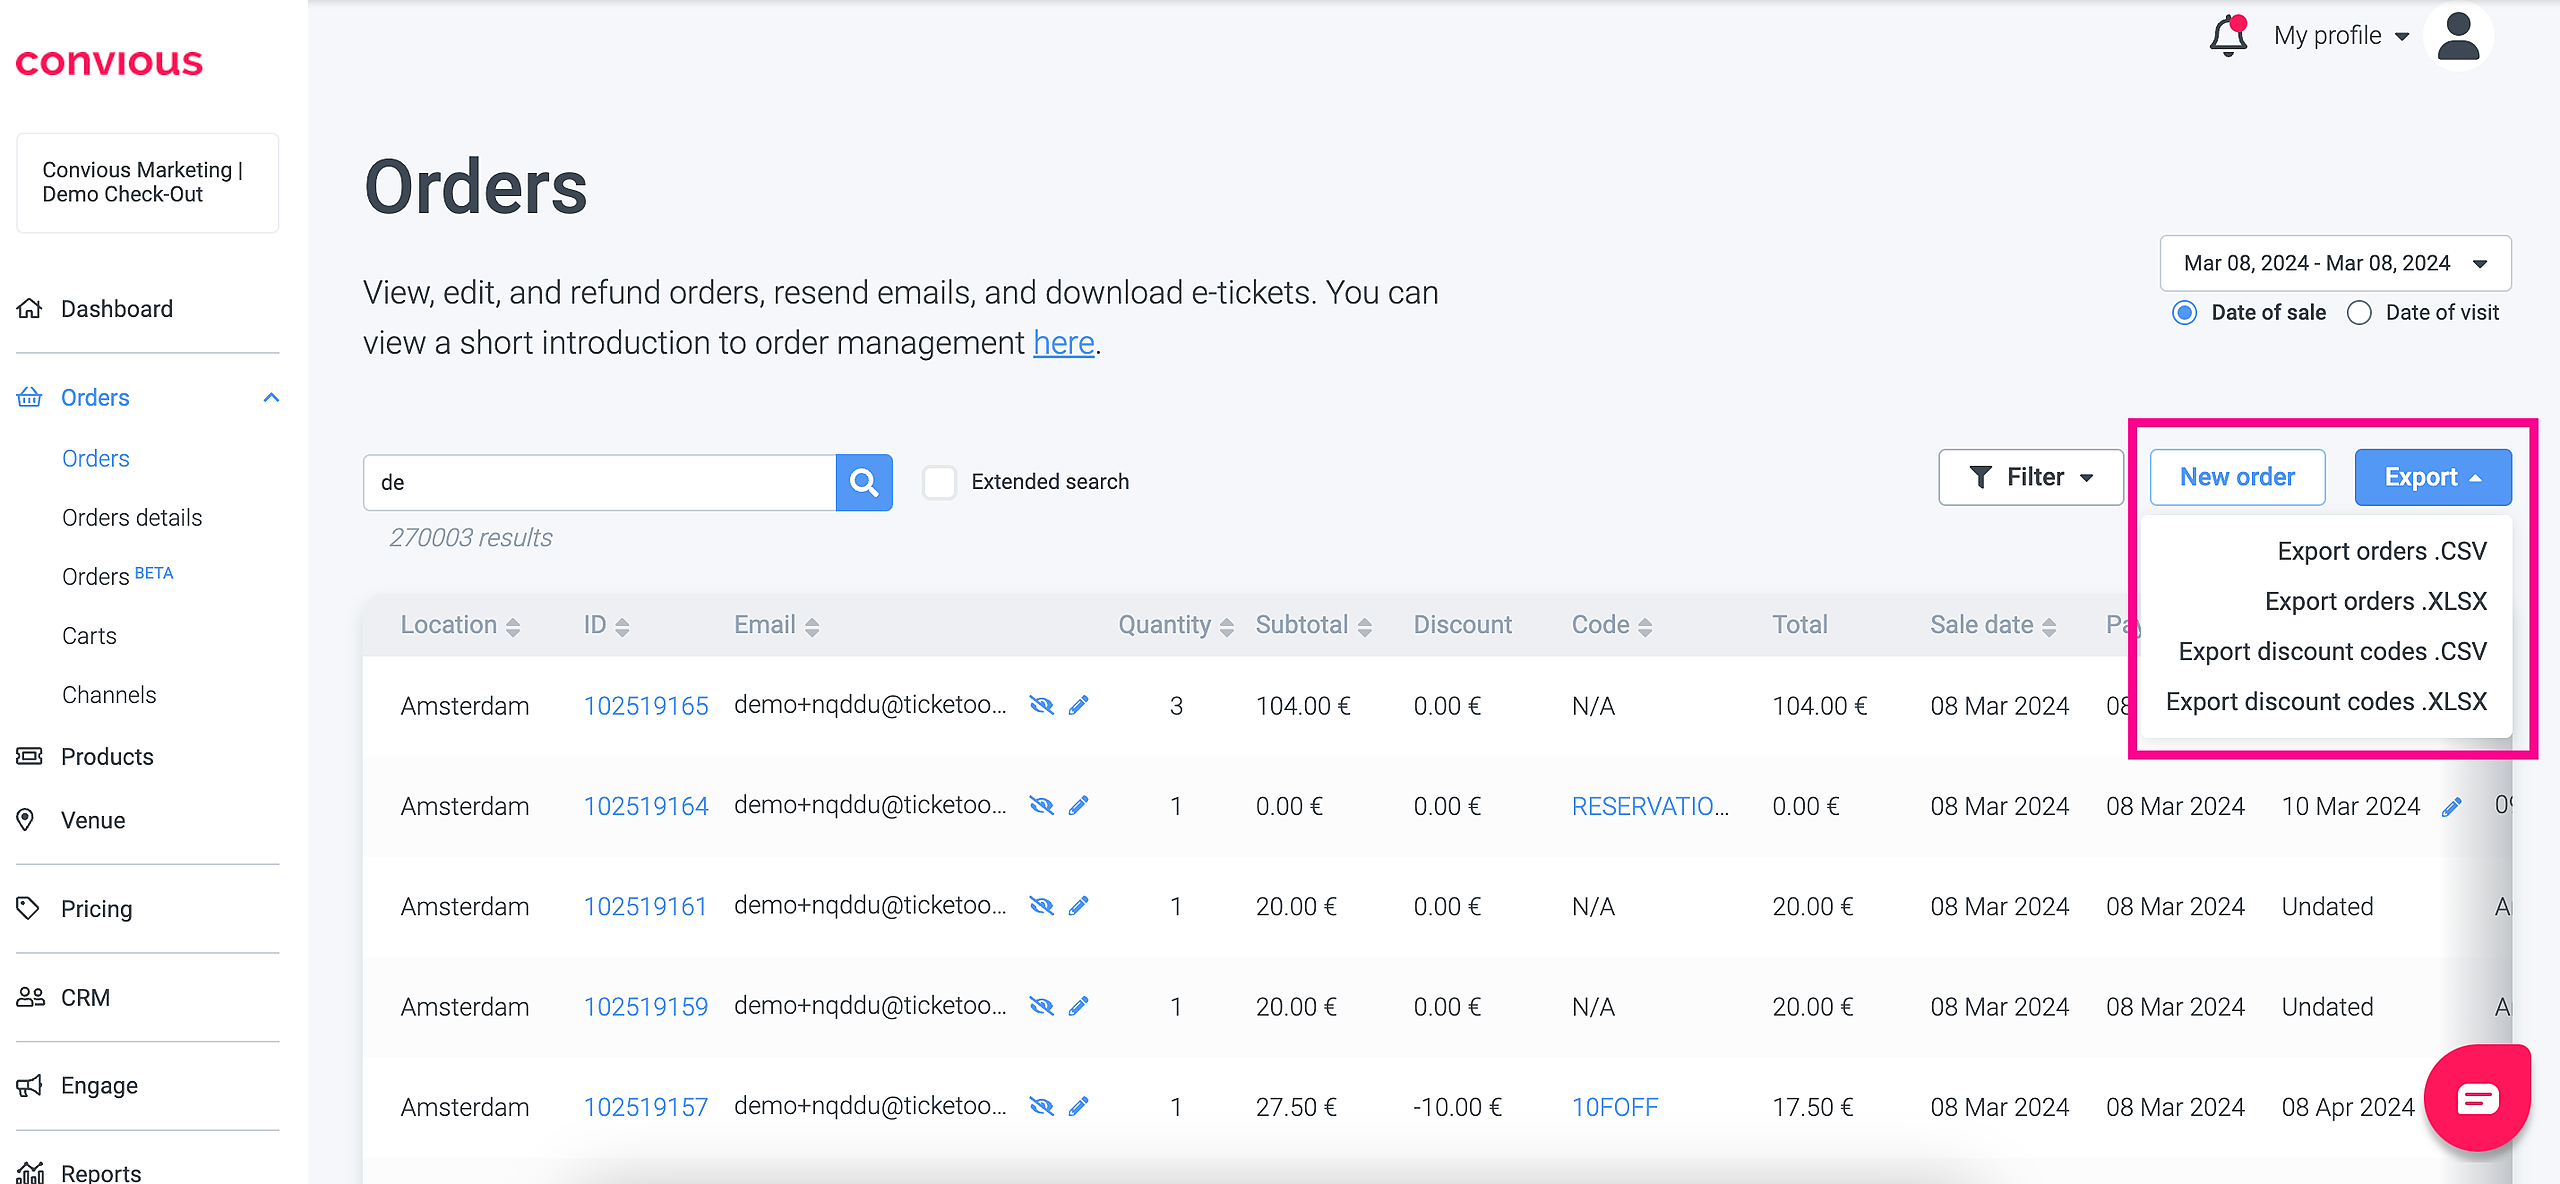Viewport: 2560px width, 1184px height.
Task: Click pencil edit icon for order 102519157
Action: [1078, 1107]
